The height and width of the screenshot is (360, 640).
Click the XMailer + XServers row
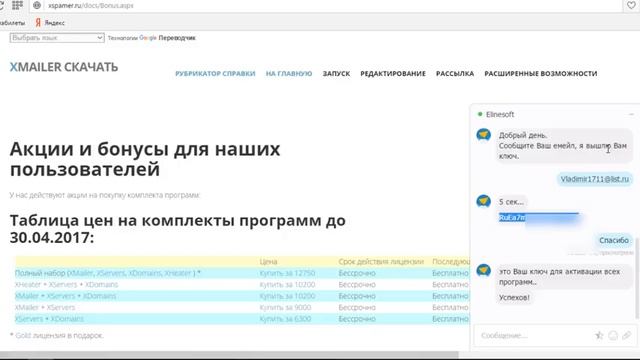click(x=45, y=307)
